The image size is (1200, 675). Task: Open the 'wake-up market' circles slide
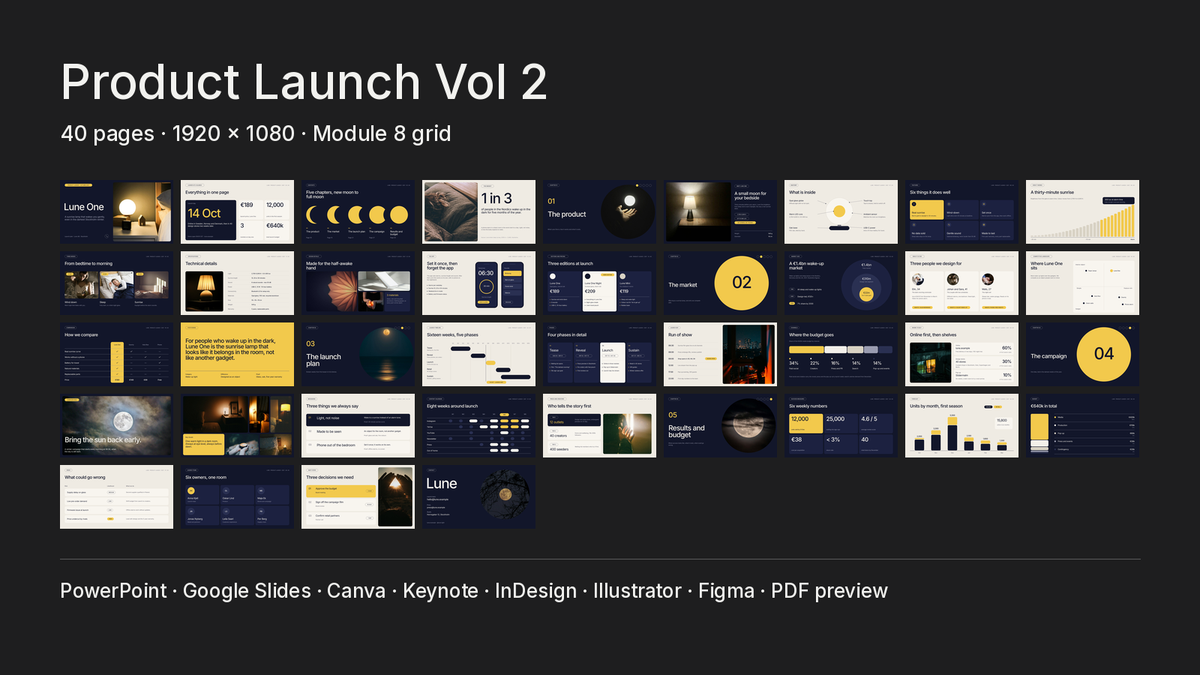[x=841, y=283]
